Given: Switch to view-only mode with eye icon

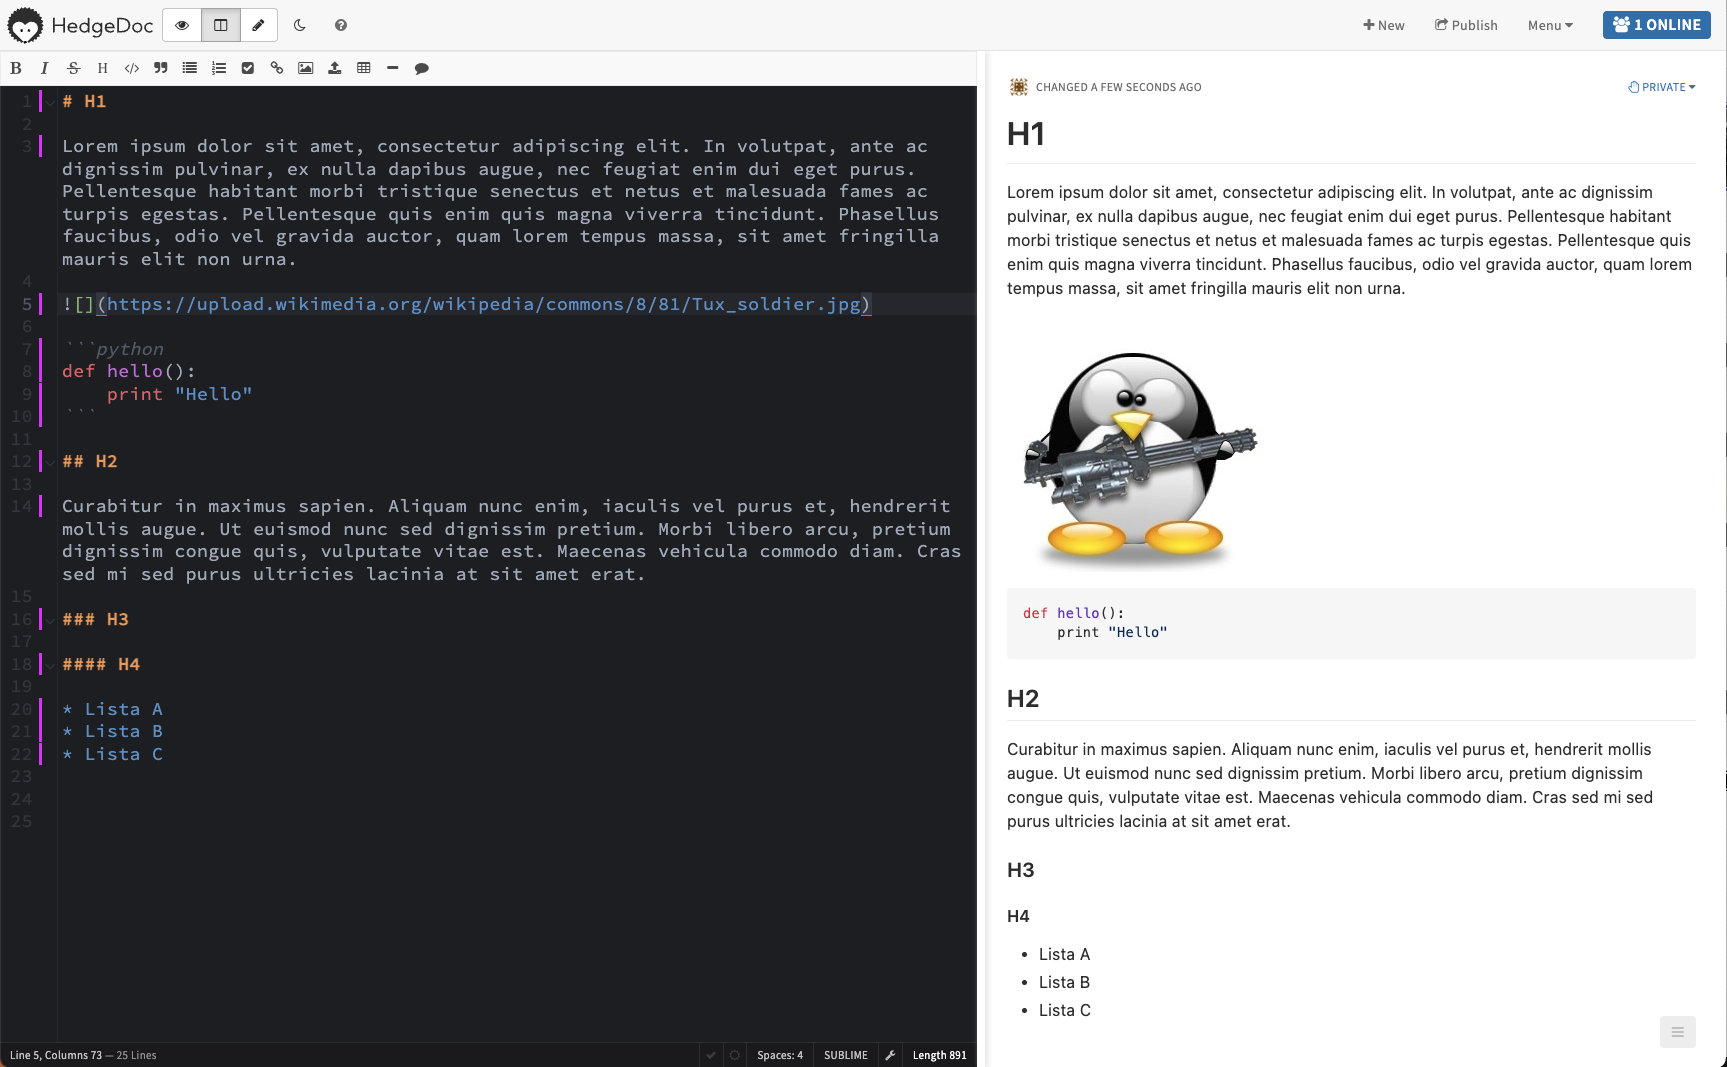Looking at the screenshot, I should 182,25.
